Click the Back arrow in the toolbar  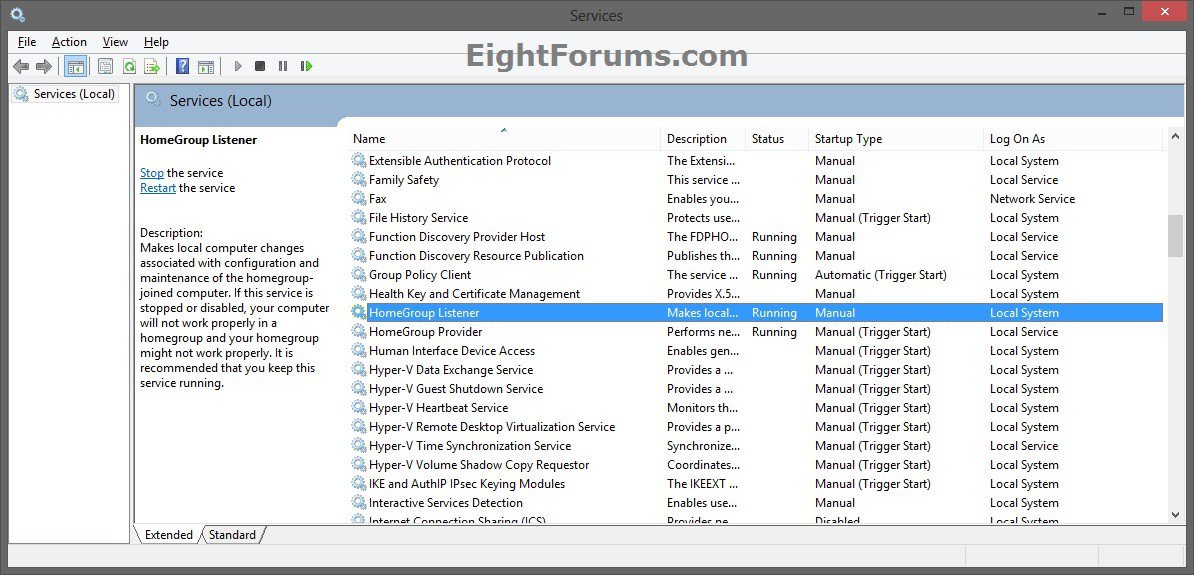(21, 66)
